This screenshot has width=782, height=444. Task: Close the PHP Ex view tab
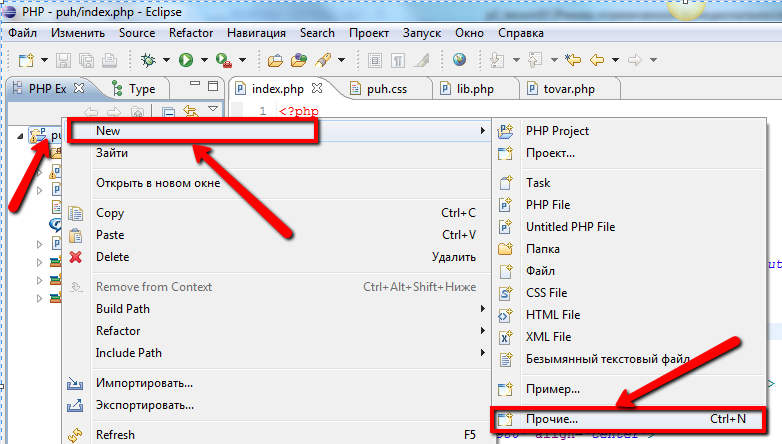(x=79, y=88)
